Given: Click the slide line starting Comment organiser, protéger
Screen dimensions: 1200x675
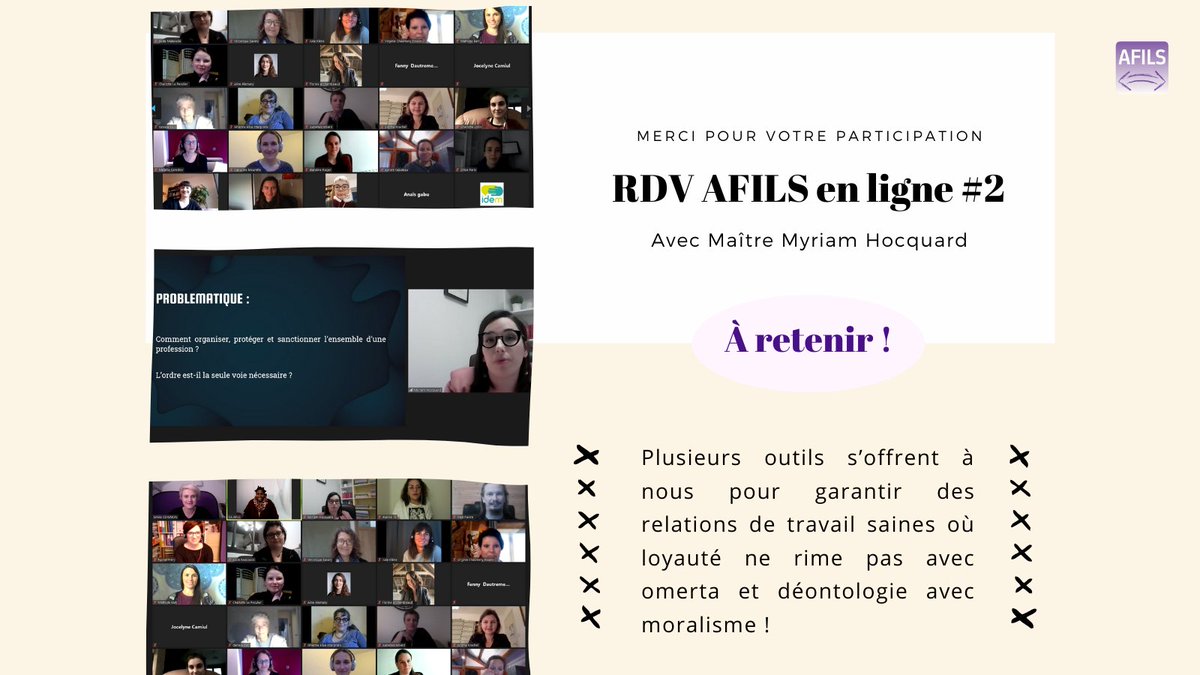Looking at the screenshot, I should click(270, 345).
